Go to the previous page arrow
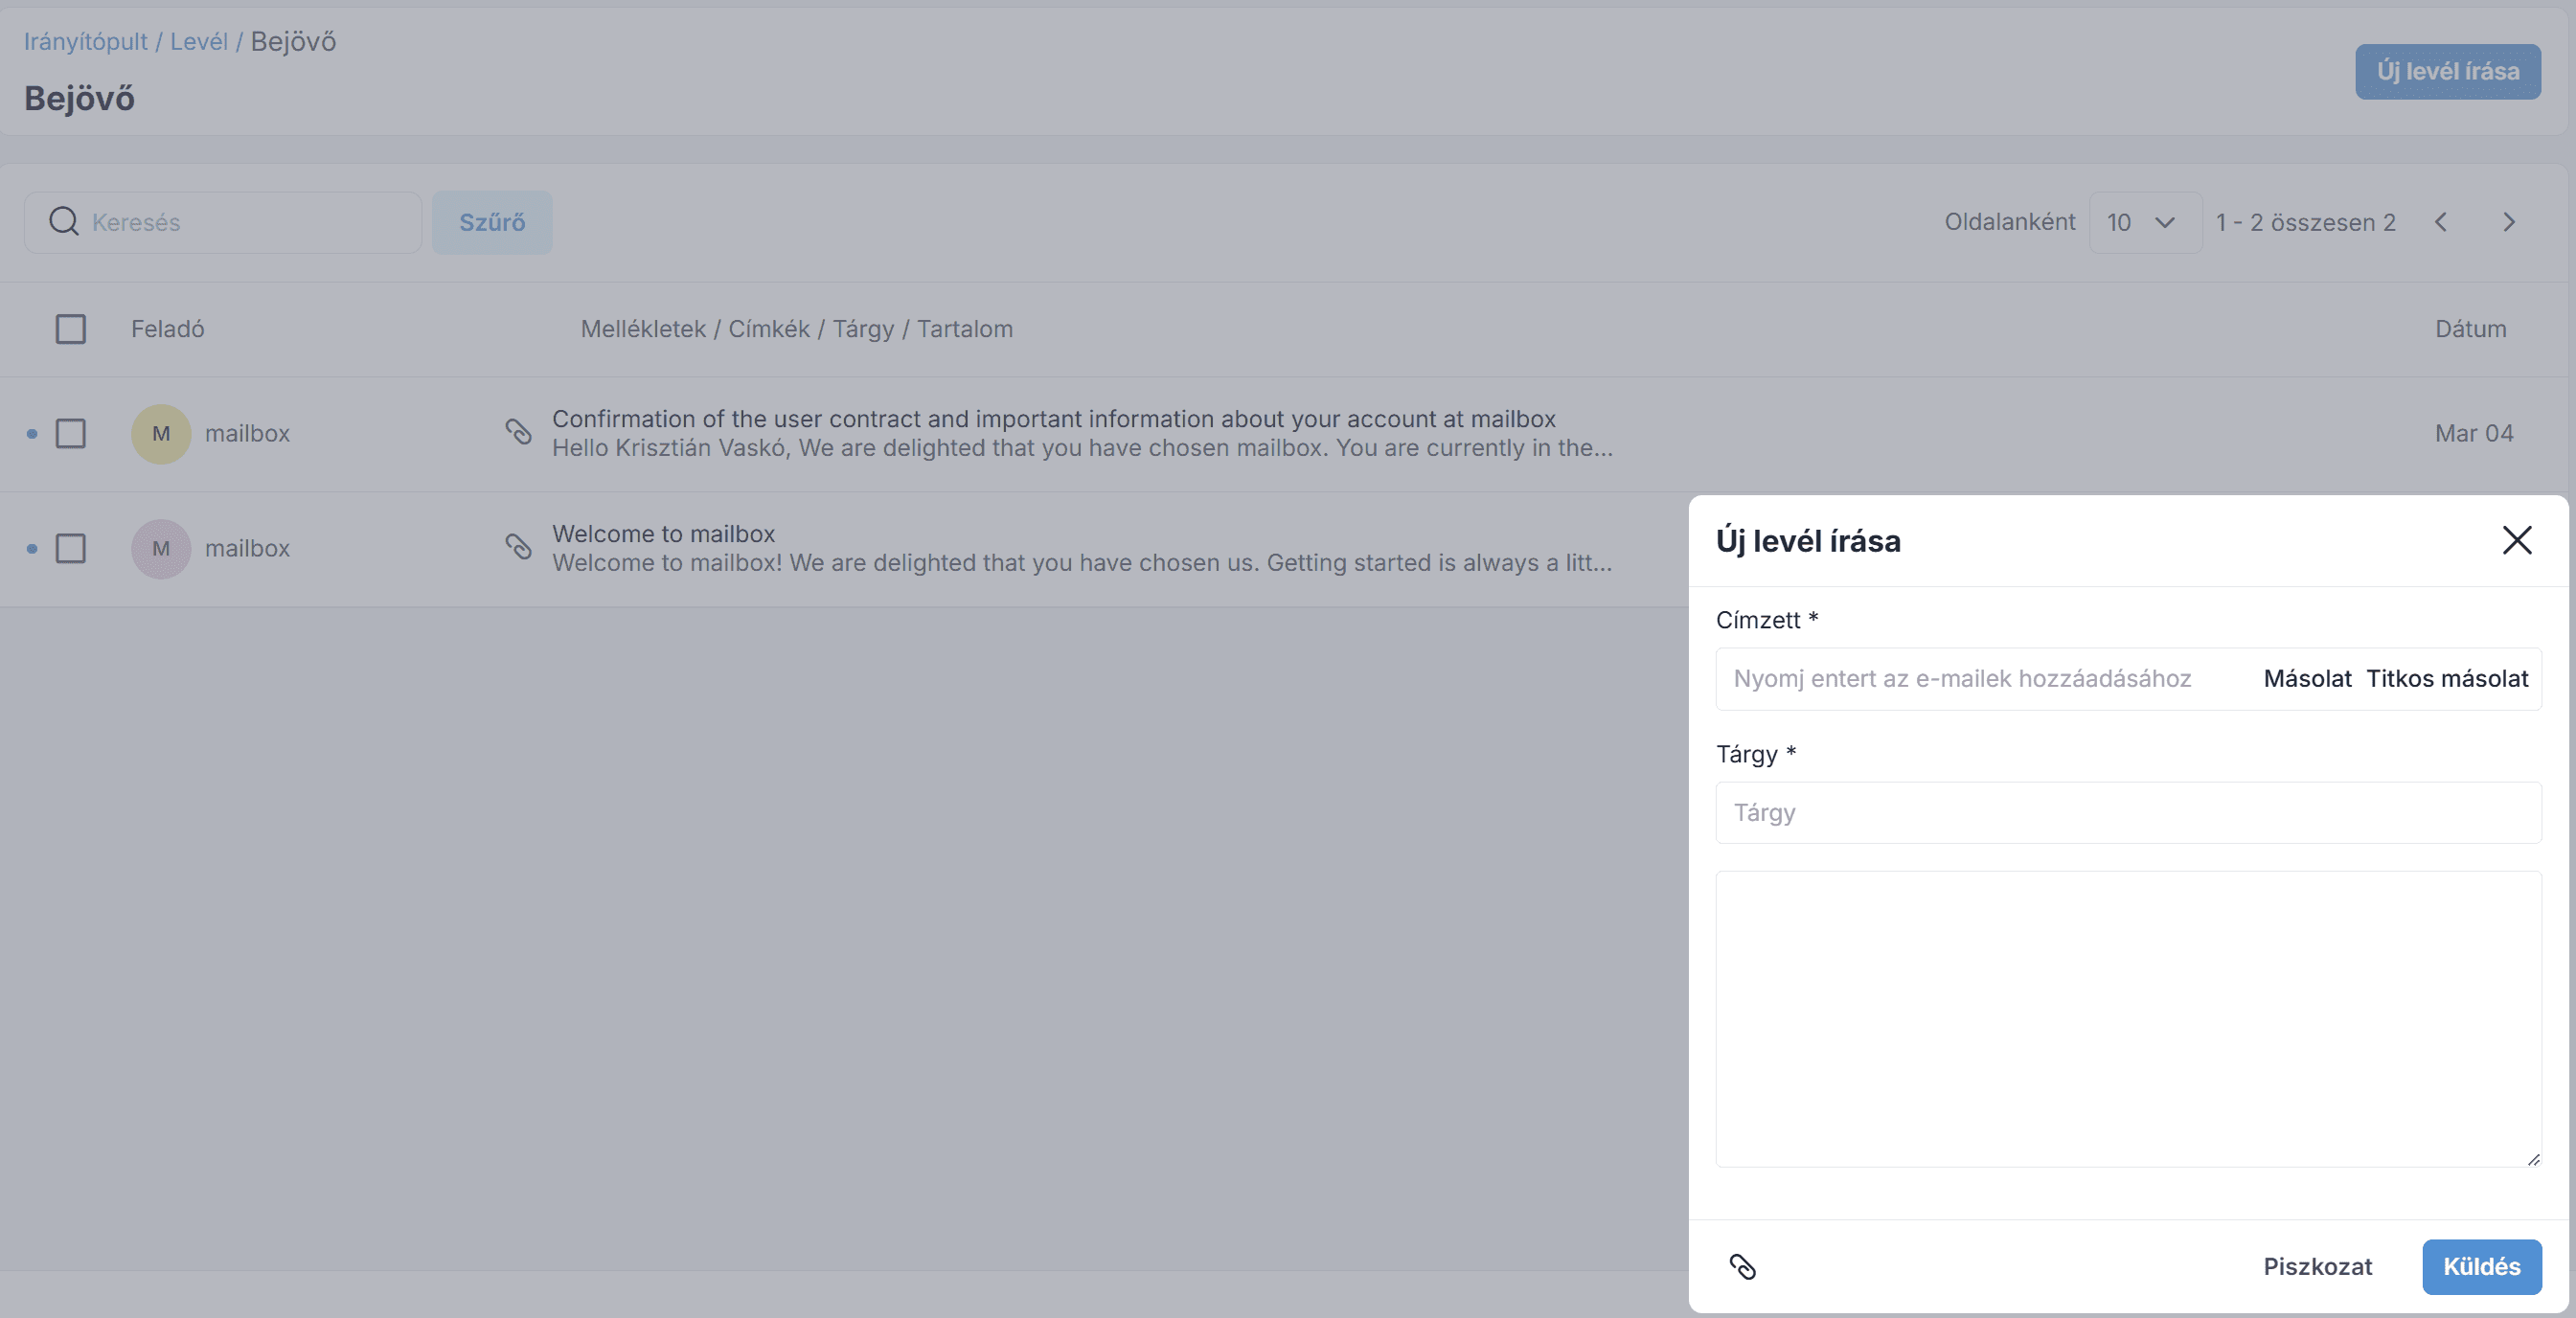2576x1318 pixels. [2441, 222]
